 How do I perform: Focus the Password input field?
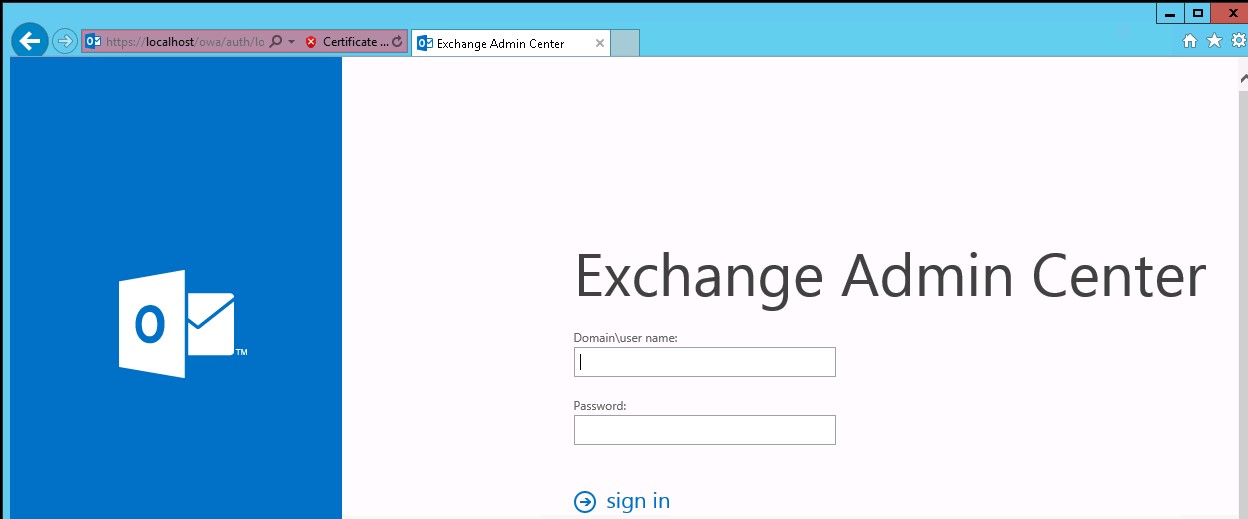704,430
